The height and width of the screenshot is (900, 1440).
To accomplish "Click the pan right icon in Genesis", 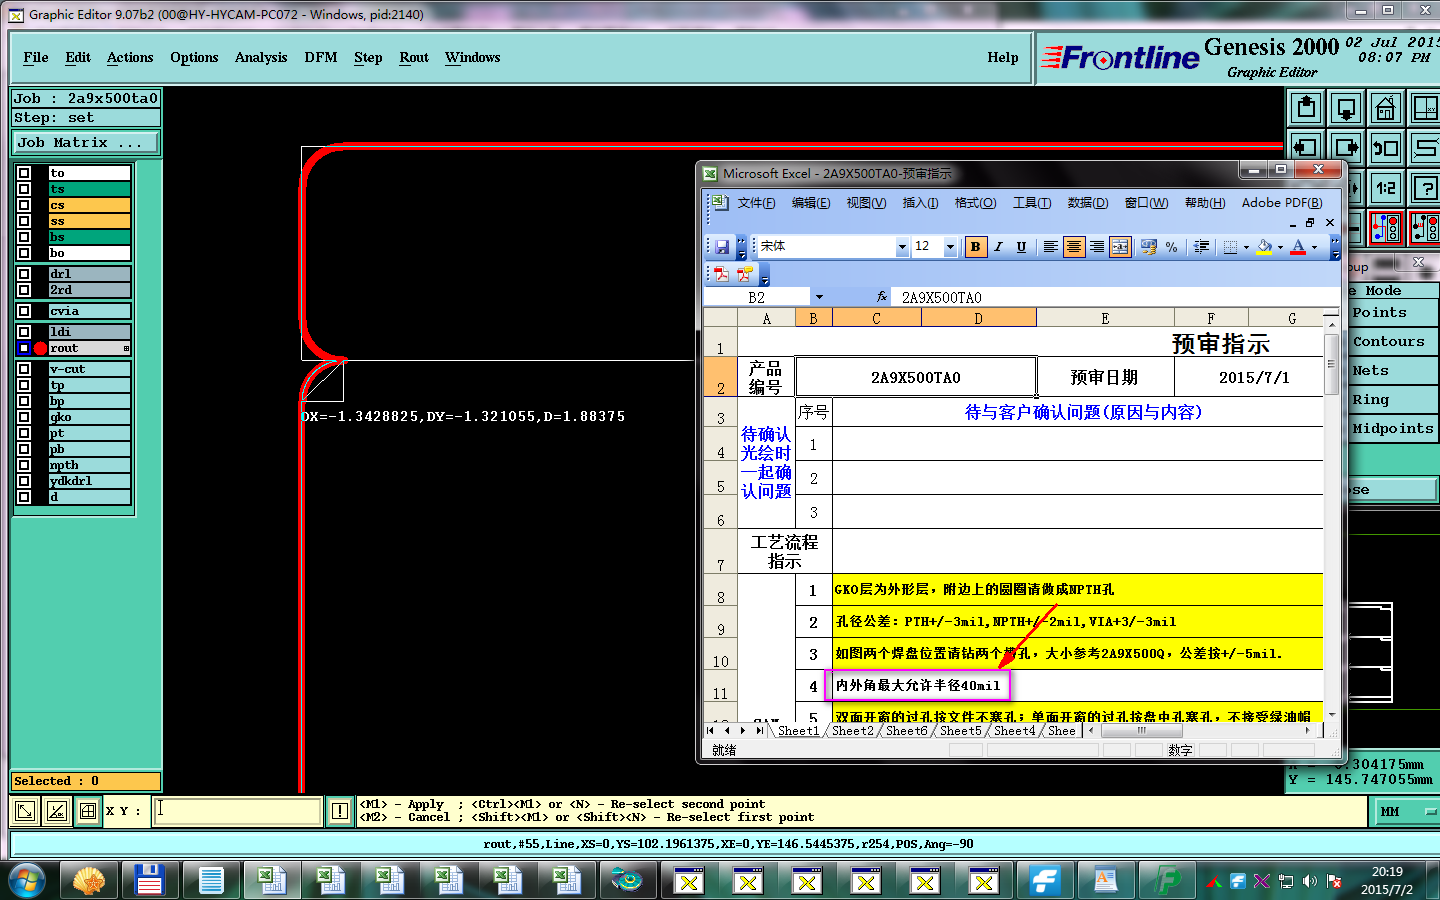I will pyautogui.click(x=1346, y=148).
